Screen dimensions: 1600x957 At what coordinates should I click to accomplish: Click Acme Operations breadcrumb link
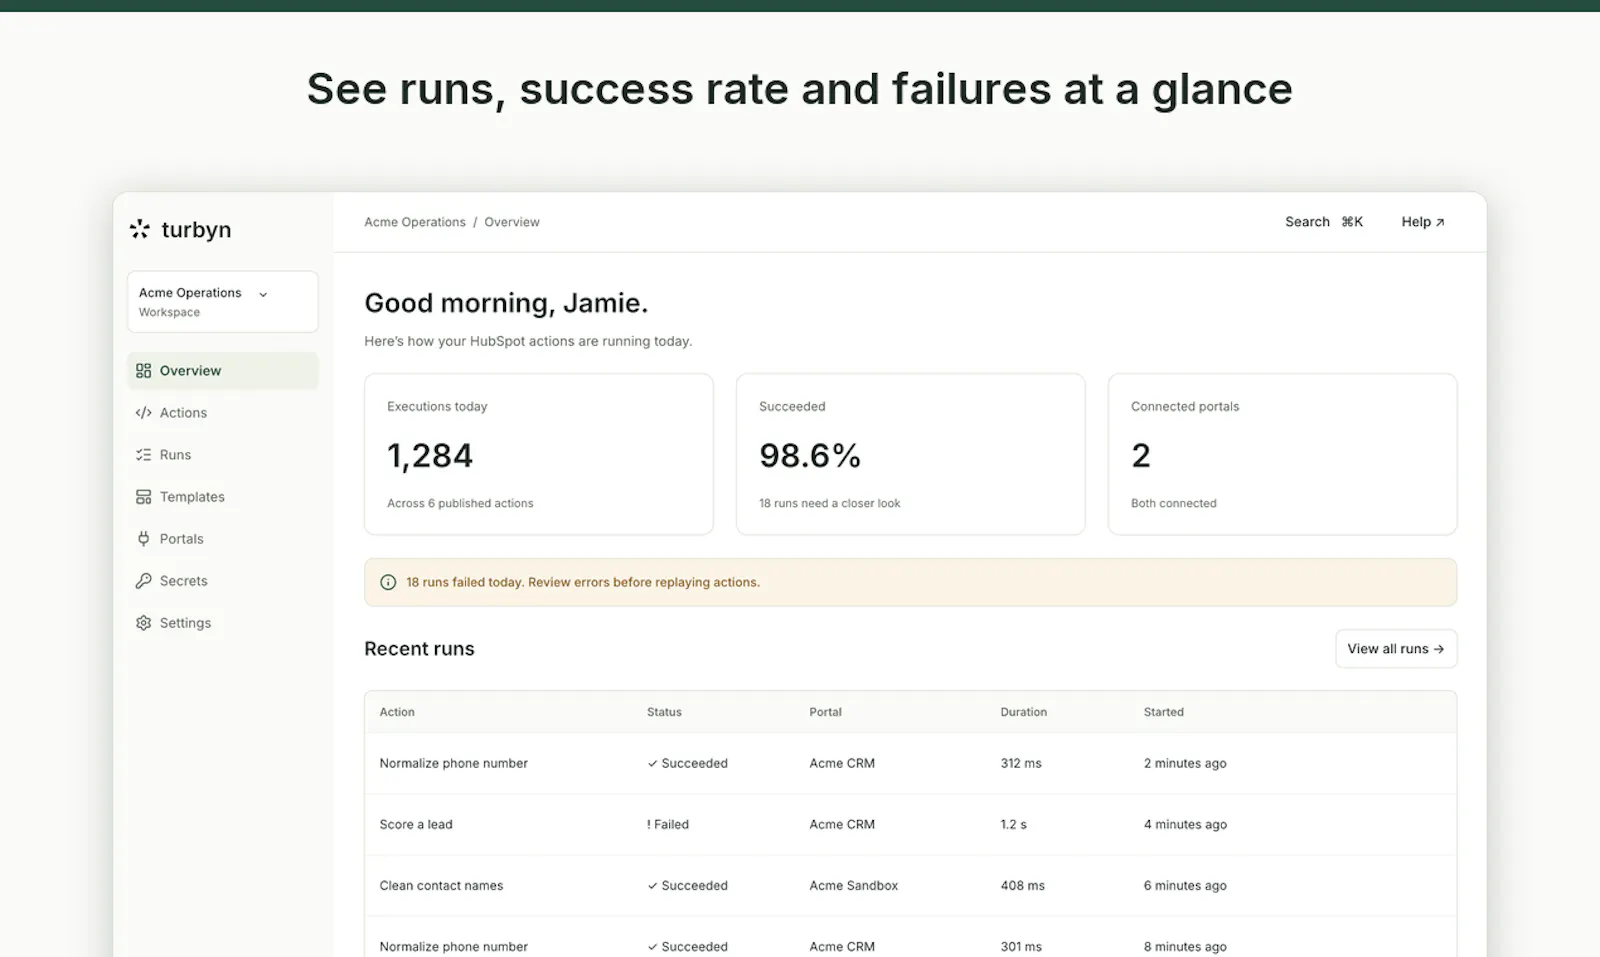415,222
